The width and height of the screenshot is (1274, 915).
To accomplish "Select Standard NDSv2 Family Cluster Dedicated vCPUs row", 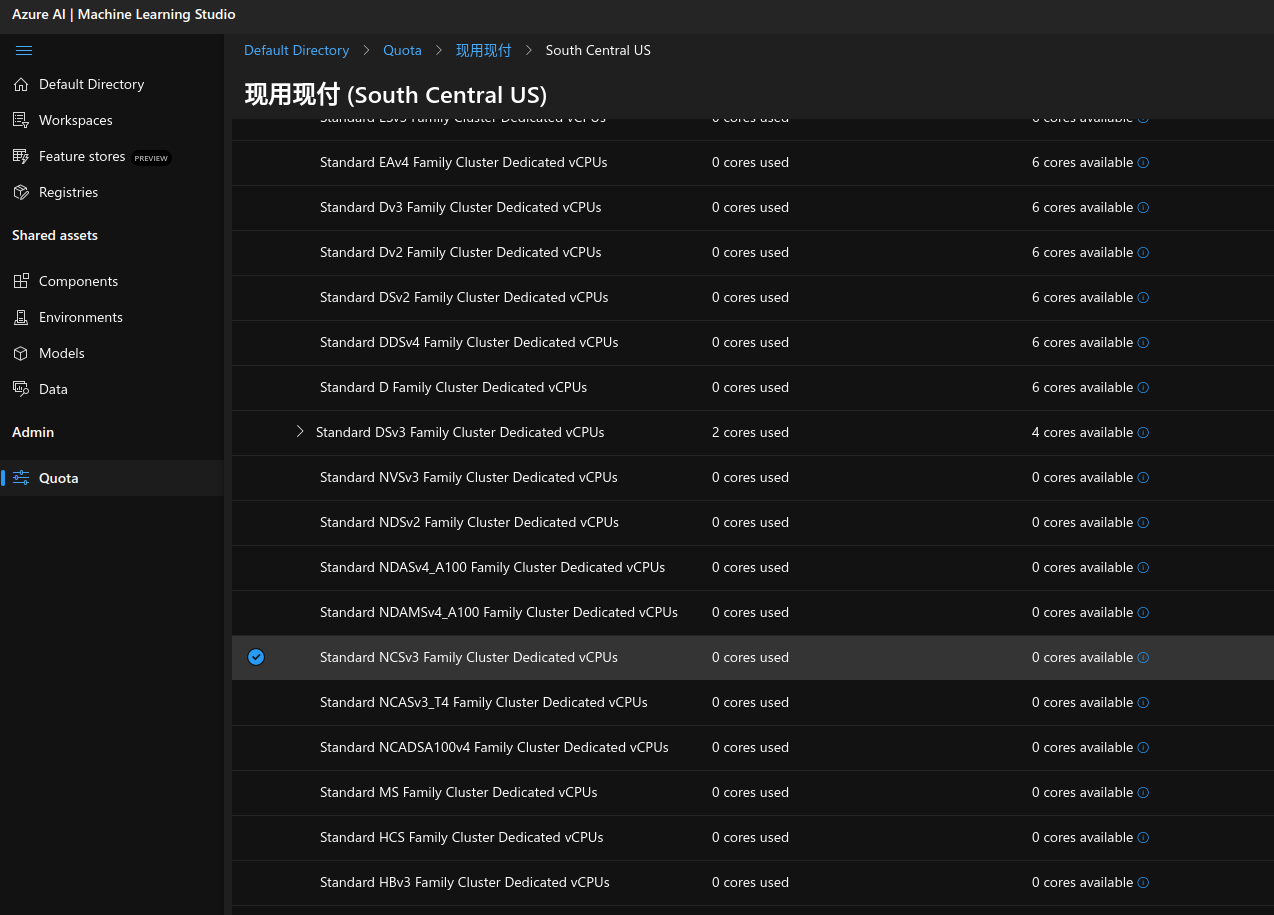I will (753, 522).
